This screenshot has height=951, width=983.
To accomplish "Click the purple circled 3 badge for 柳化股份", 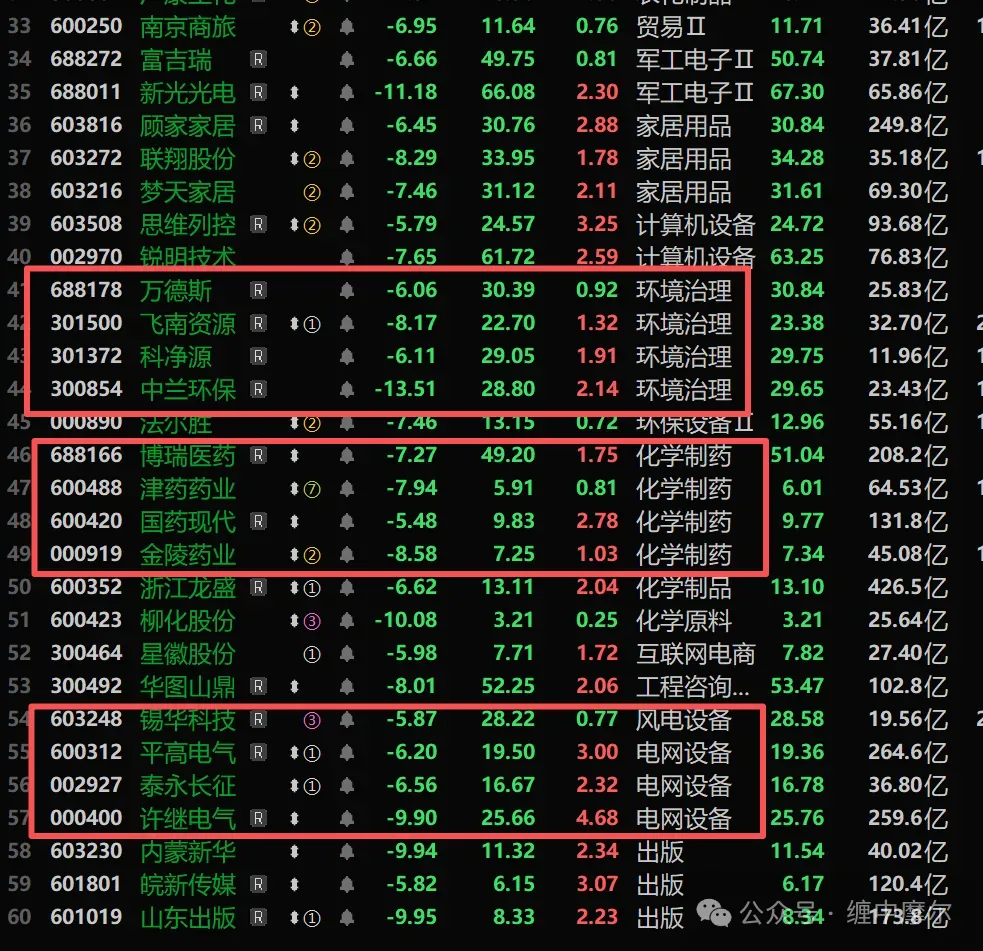I will (x=312, y=621).
